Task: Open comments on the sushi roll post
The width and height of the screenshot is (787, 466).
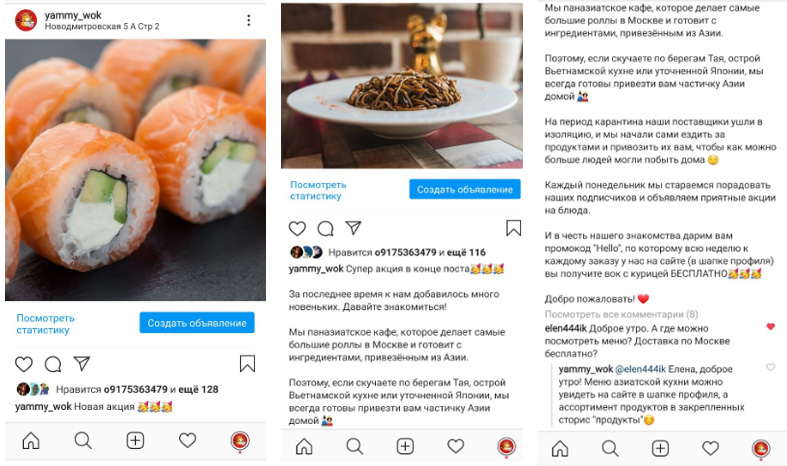Action: tap(53, 364)
